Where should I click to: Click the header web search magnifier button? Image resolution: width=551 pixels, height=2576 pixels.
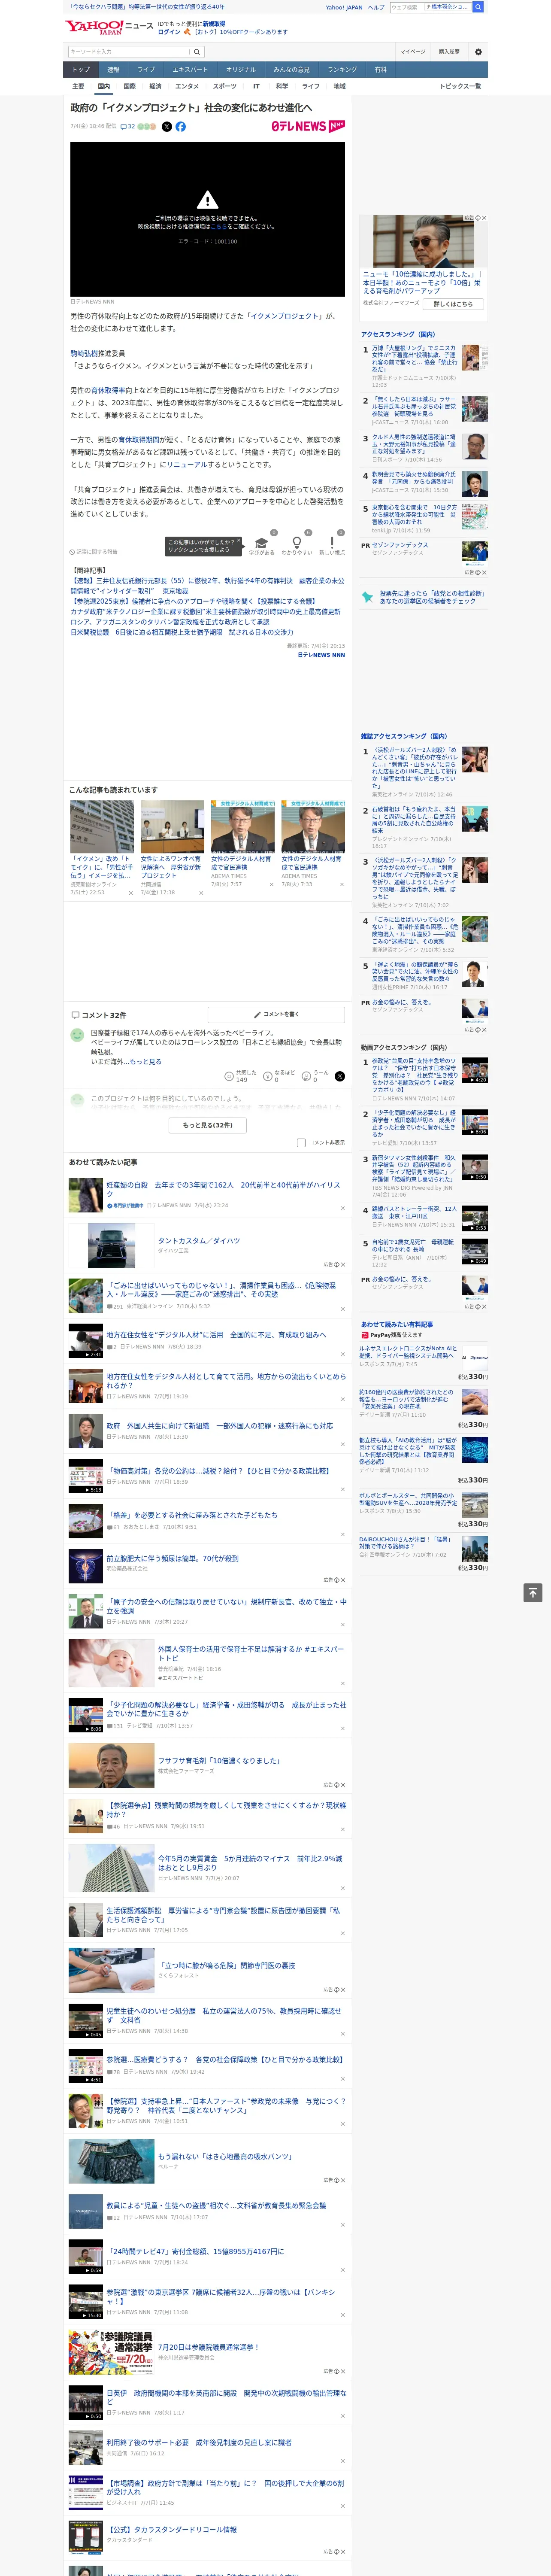point(479,7)
